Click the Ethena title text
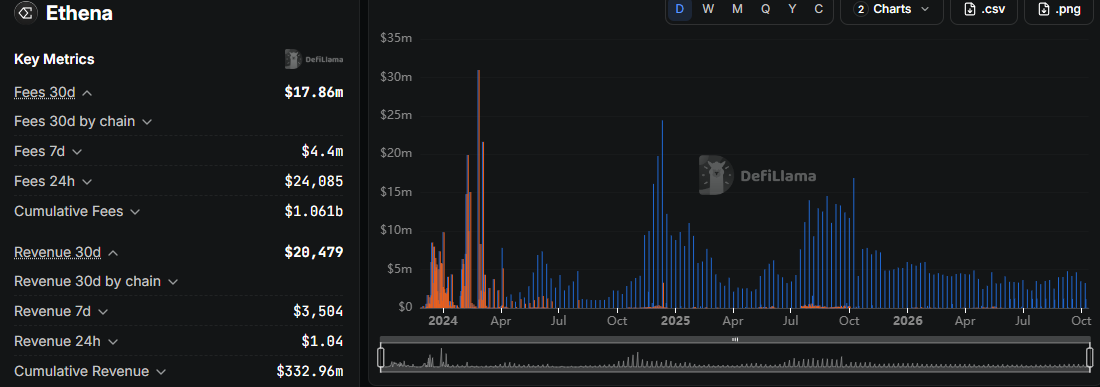 point(79,13)
